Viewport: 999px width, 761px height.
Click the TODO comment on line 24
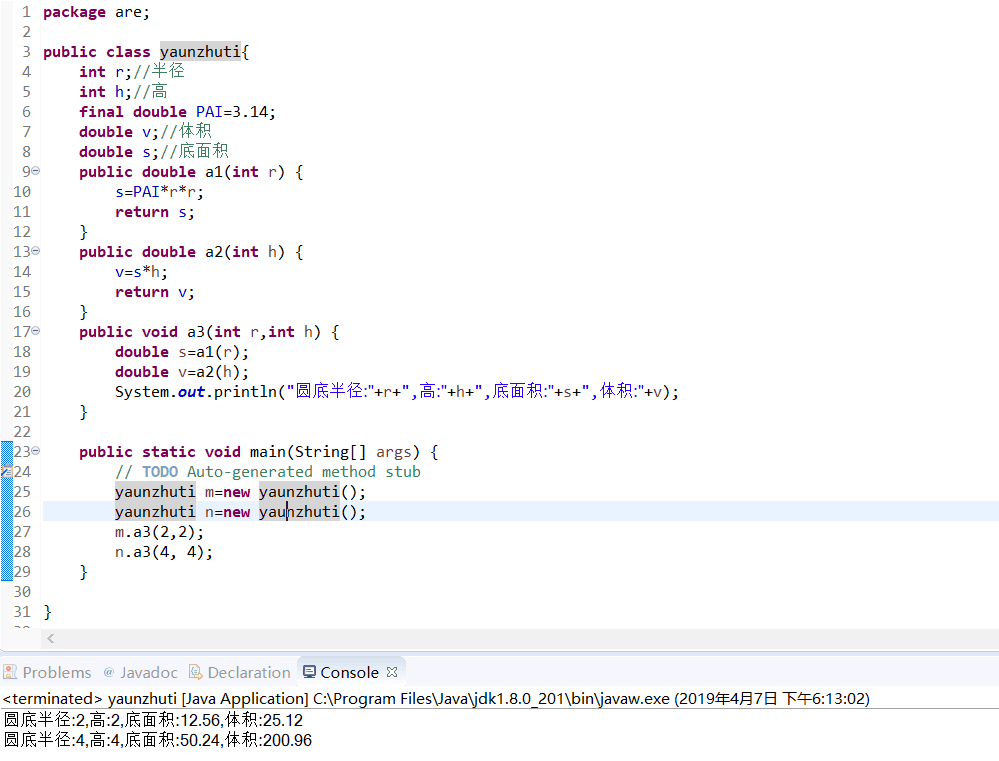pos(268,472)
